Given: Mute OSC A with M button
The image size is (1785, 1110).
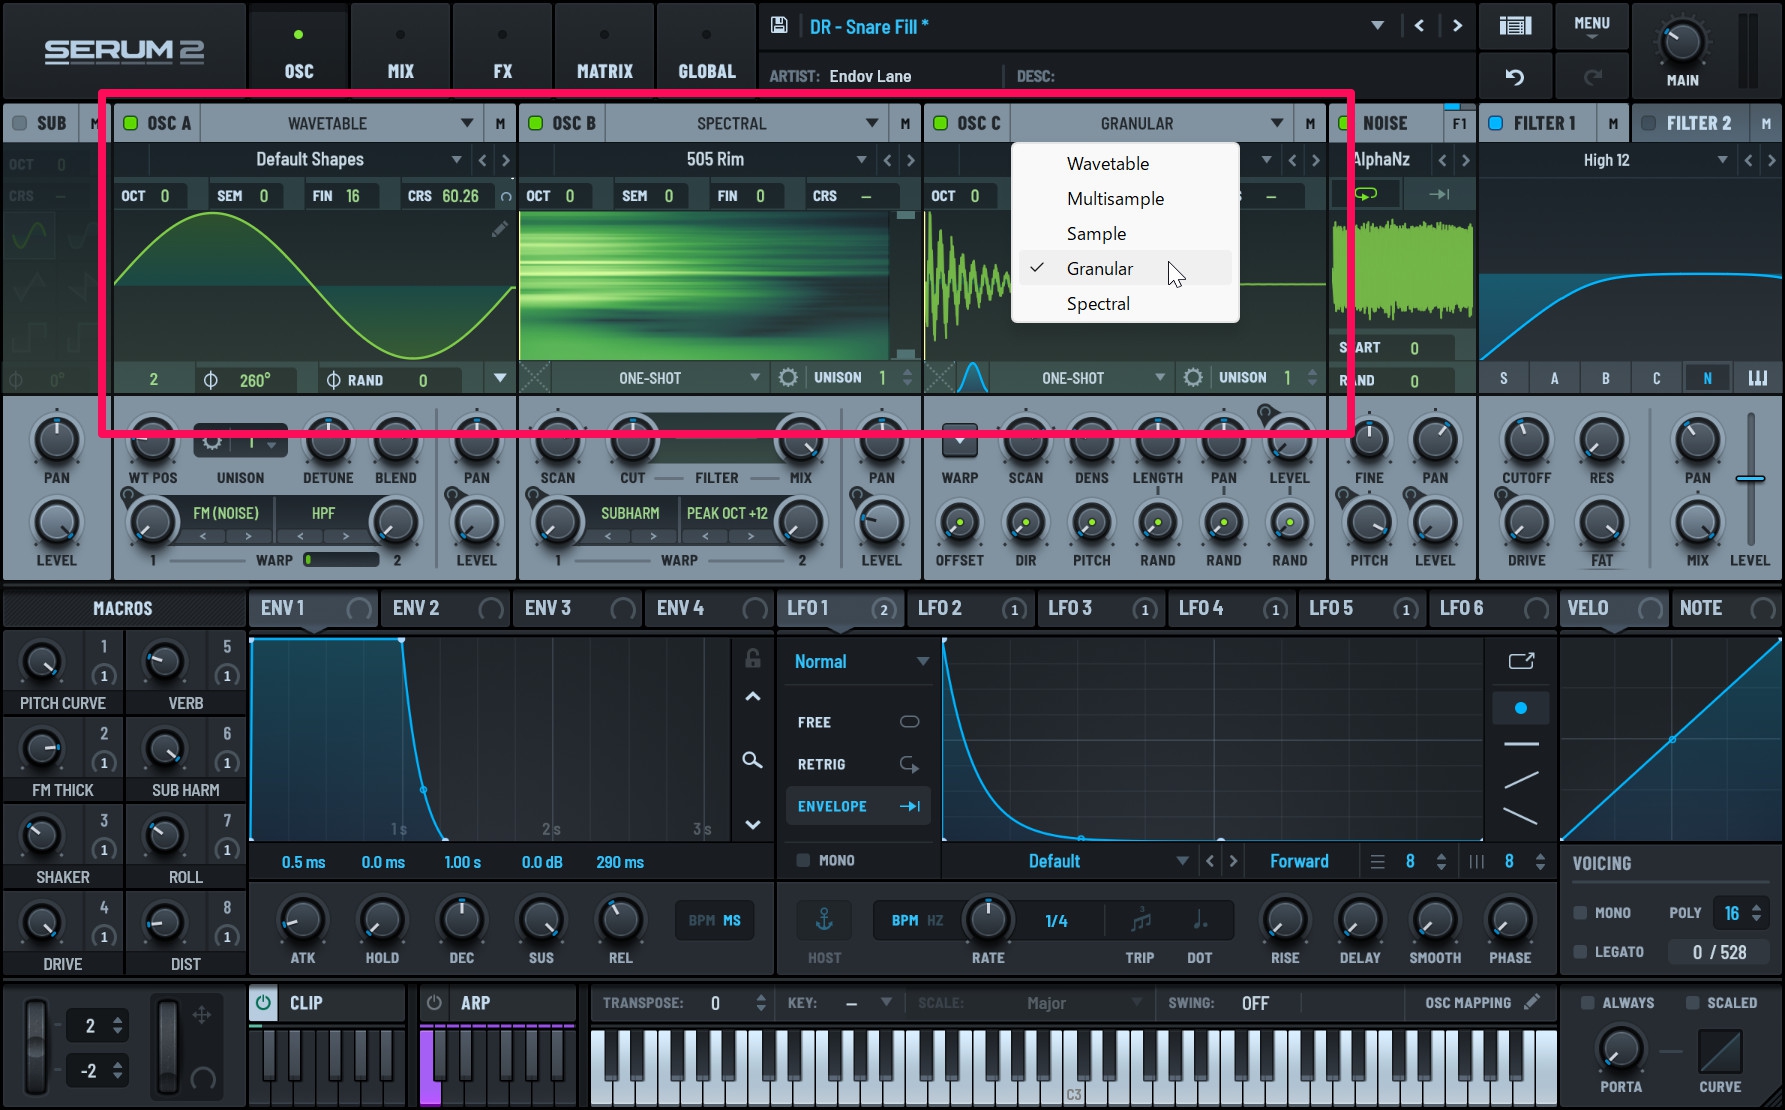Looking at the screenshot, I should point(500,123).
